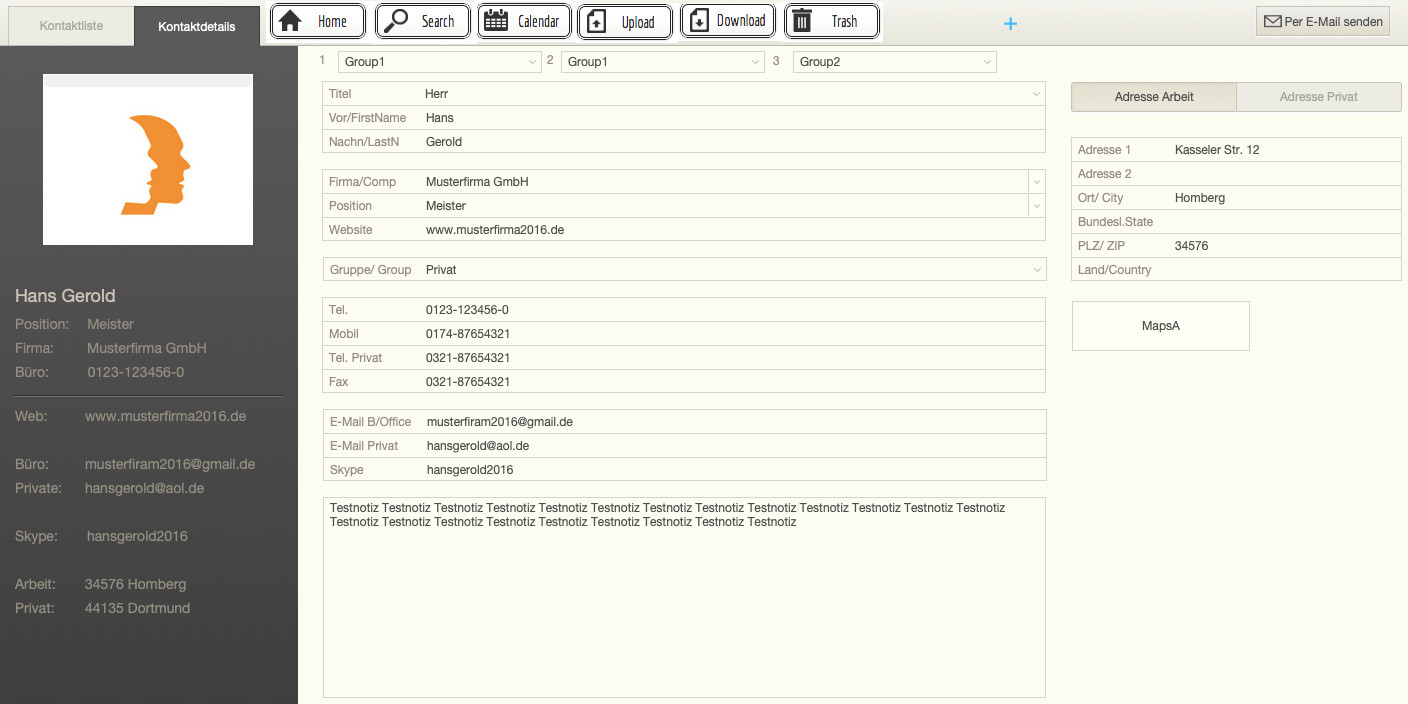Screen dimensions: 1408x704
Task: Expand the Firma/Comp dropdown arrow
Action: 1037,182
